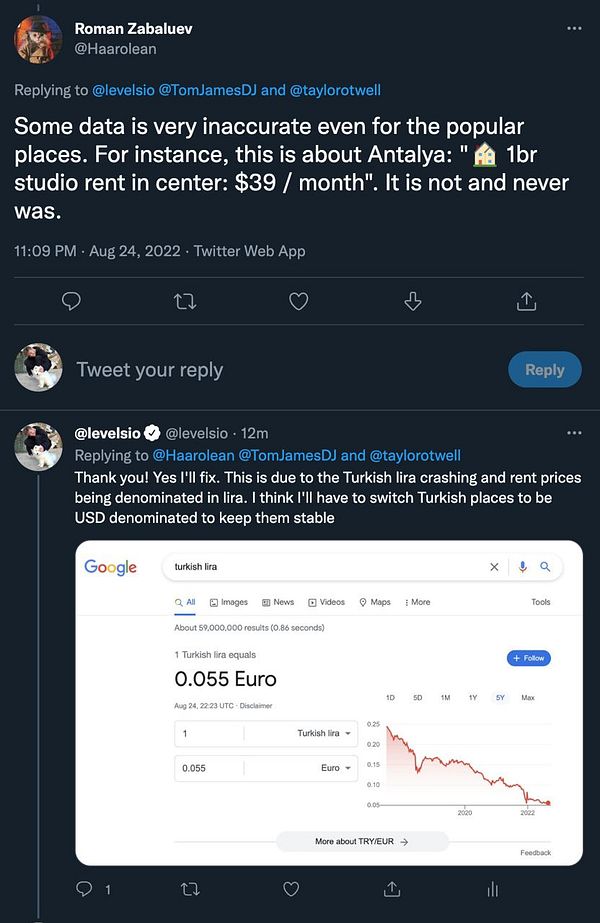Retweet the @levelsio reply

point(189,888)
